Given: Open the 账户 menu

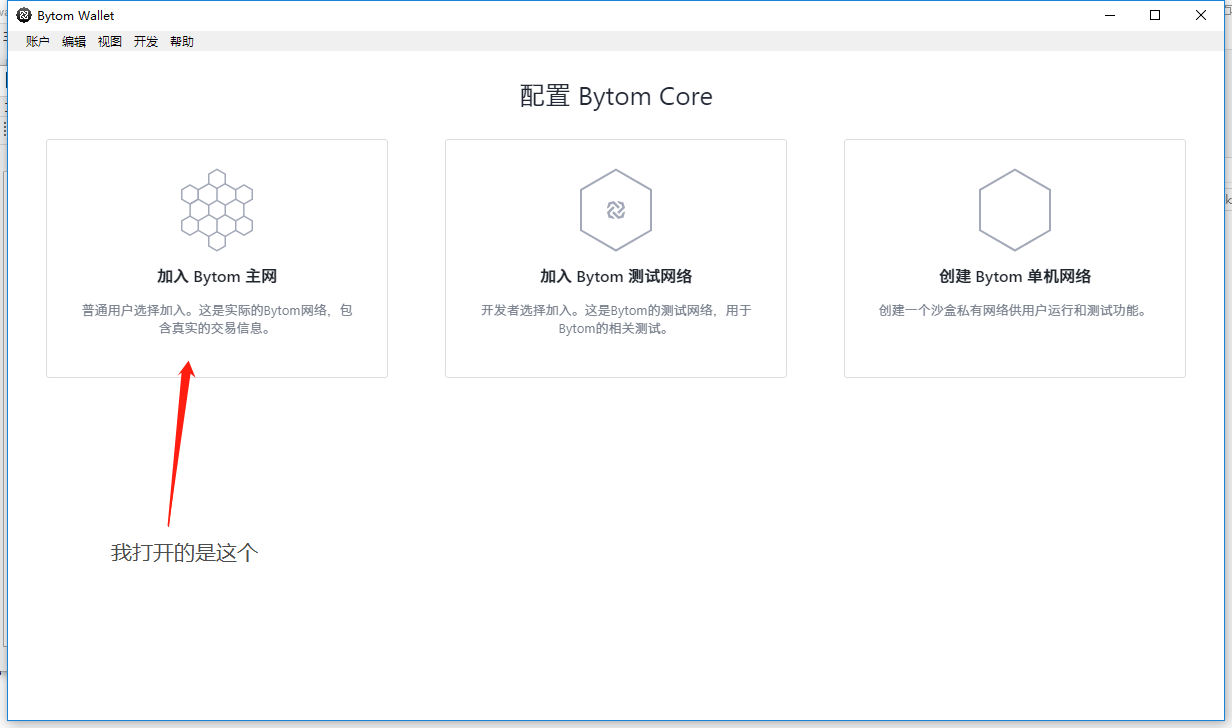Looking at the screenshot, I should 38,42.
